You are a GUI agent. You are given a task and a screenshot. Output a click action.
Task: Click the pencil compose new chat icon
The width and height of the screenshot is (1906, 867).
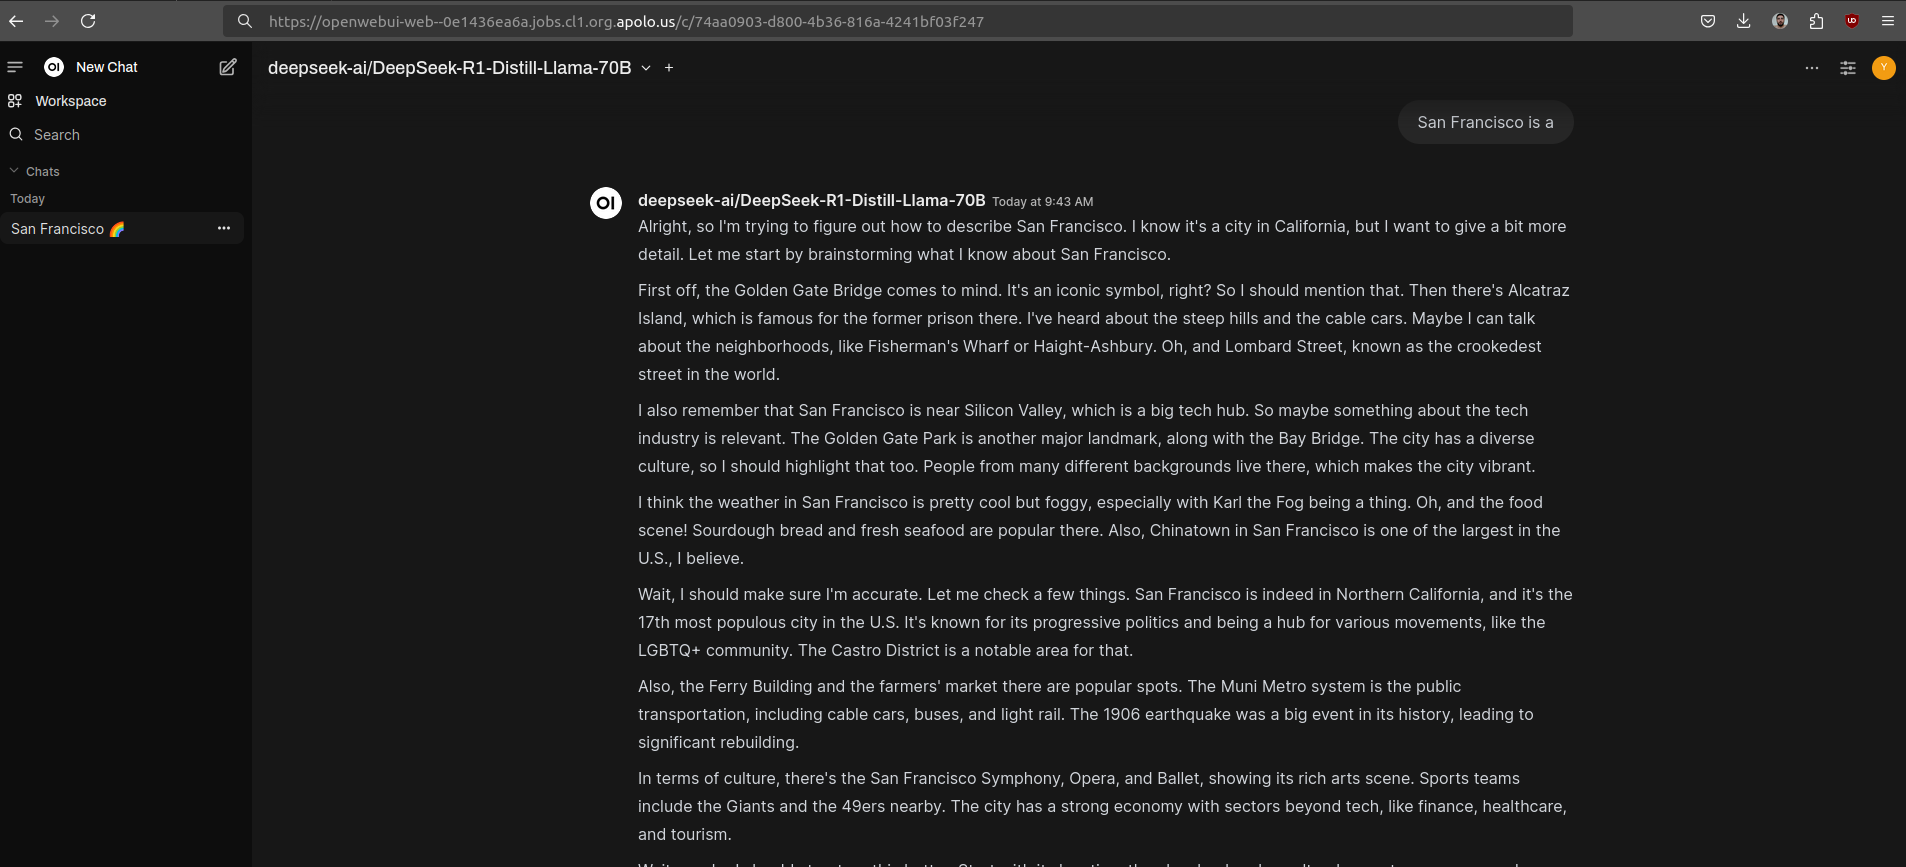(228, 67)
